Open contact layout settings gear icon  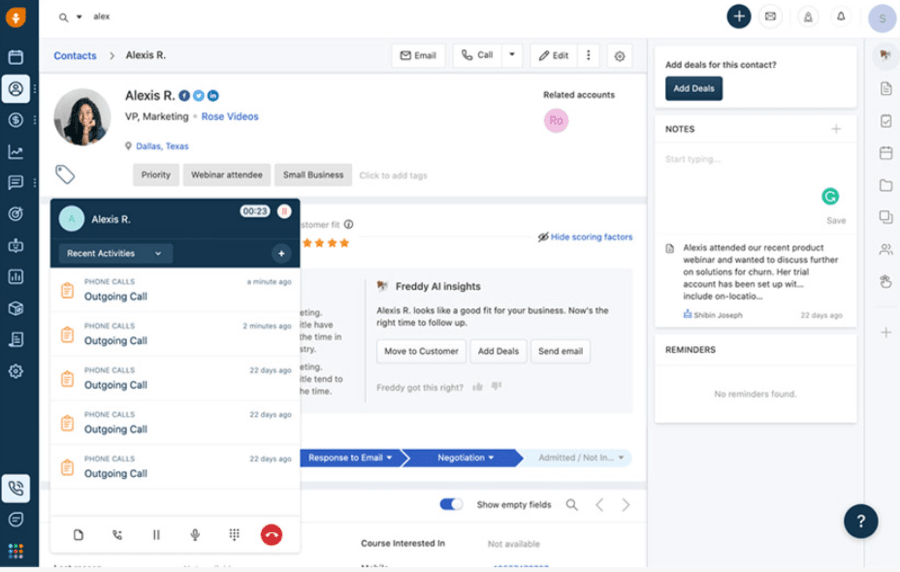point(619,56)
